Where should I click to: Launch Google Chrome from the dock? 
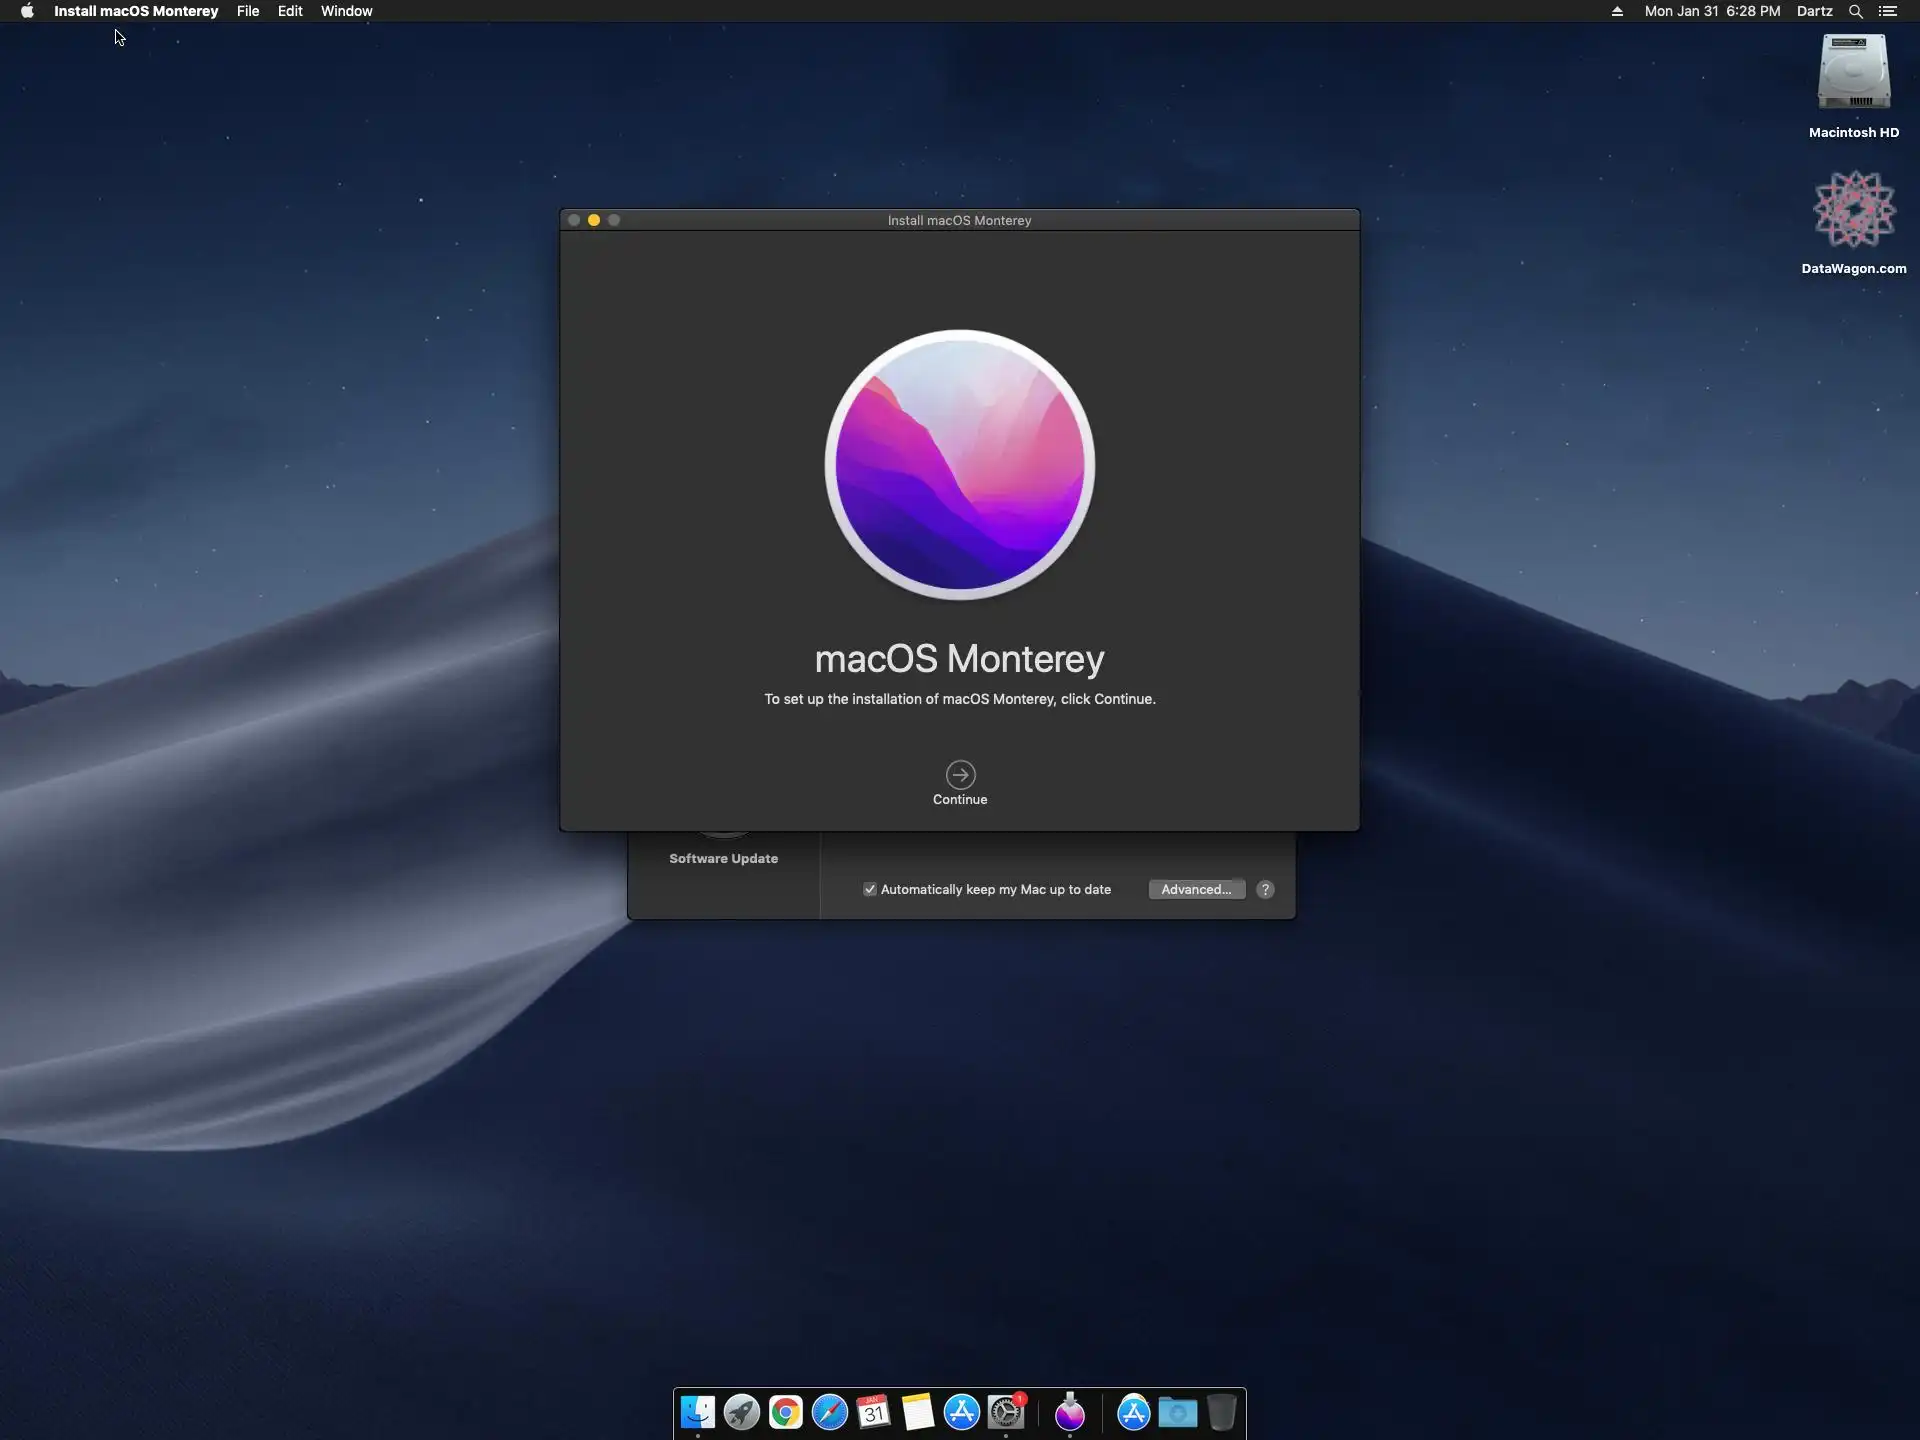pyautogui.click(x=785, y=1412)
